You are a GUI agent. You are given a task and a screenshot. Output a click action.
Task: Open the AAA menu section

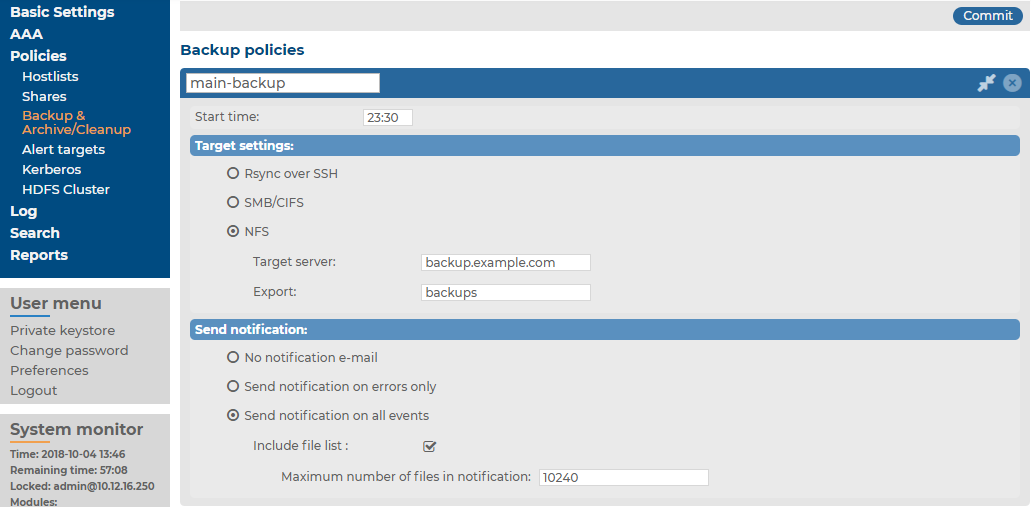pyautogui.click(x=26, y=34)
